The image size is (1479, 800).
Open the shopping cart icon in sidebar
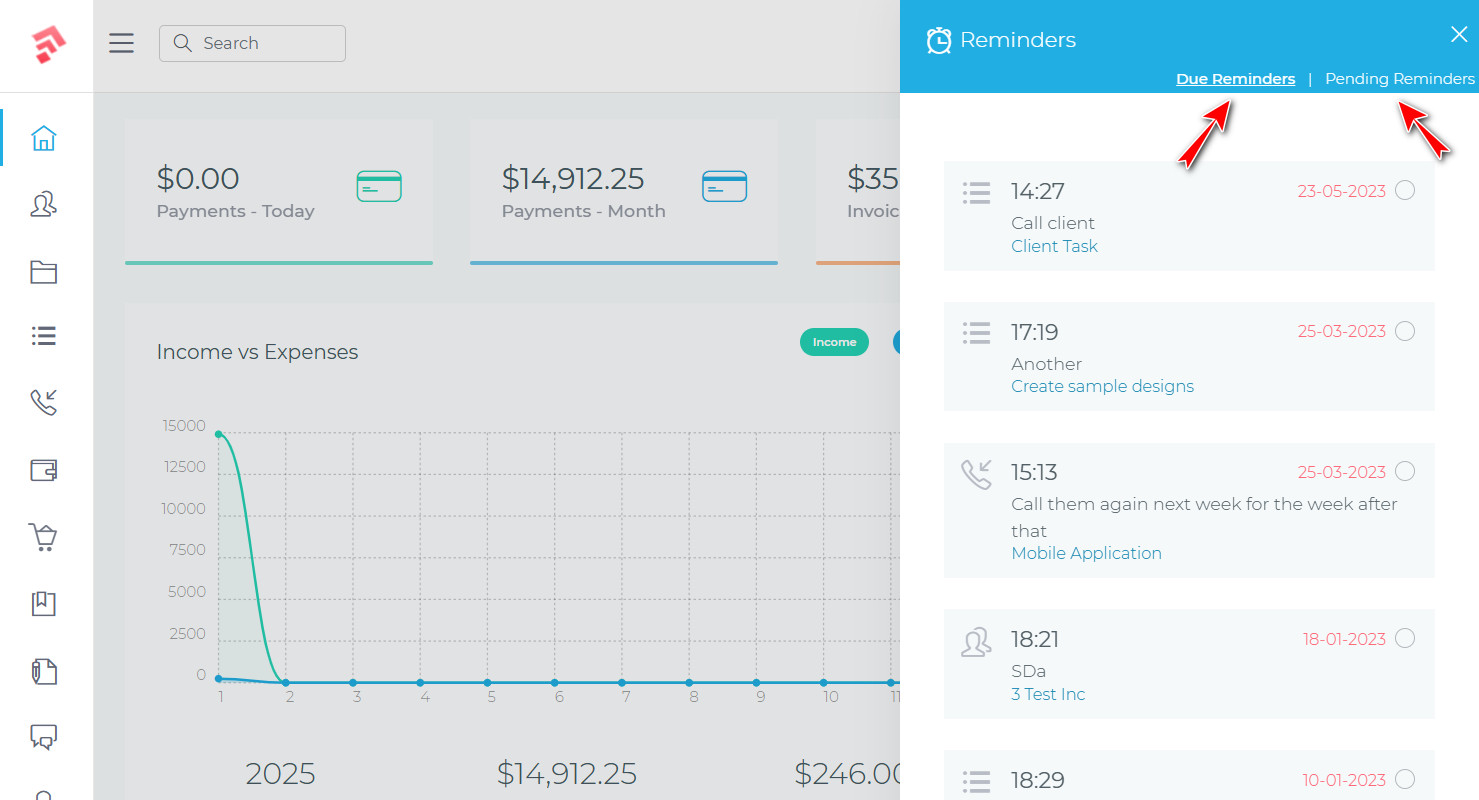[43, 537]
